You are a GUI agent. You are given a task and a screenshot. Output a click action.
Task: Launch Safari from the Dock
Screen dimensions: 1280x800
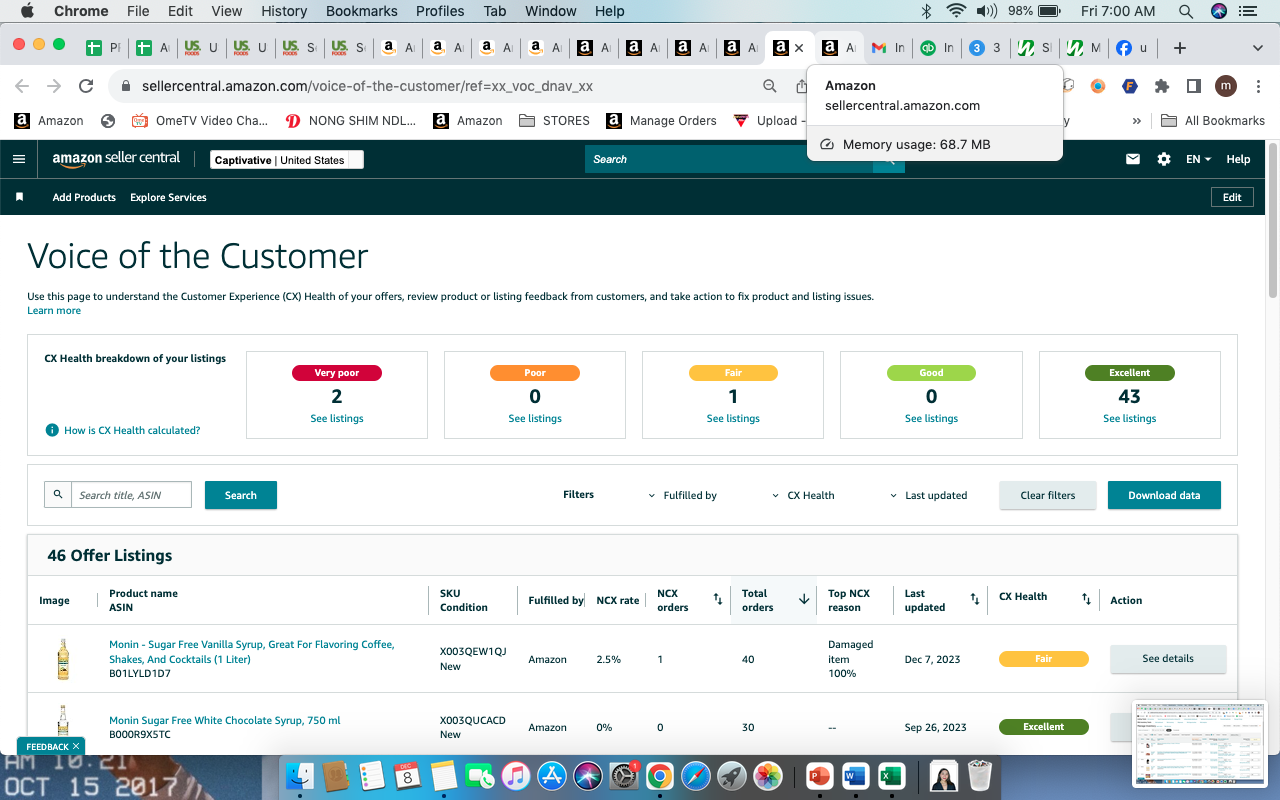click(696, 776)
